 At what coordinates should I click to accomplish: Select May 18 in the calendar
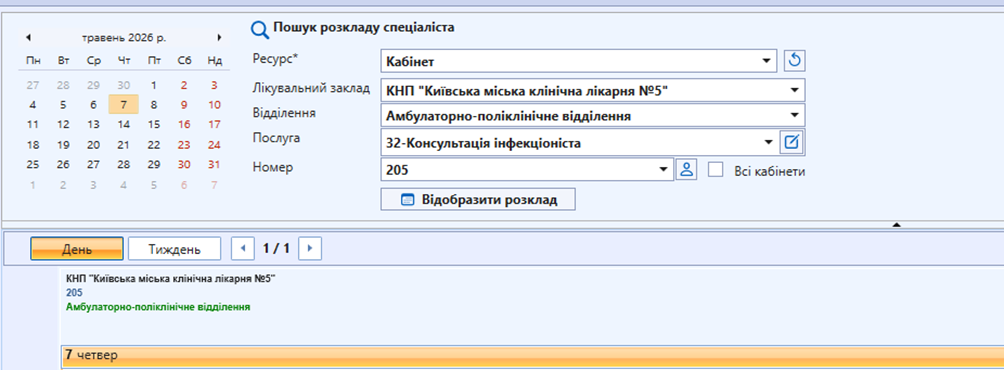click(x=33, y=145)
